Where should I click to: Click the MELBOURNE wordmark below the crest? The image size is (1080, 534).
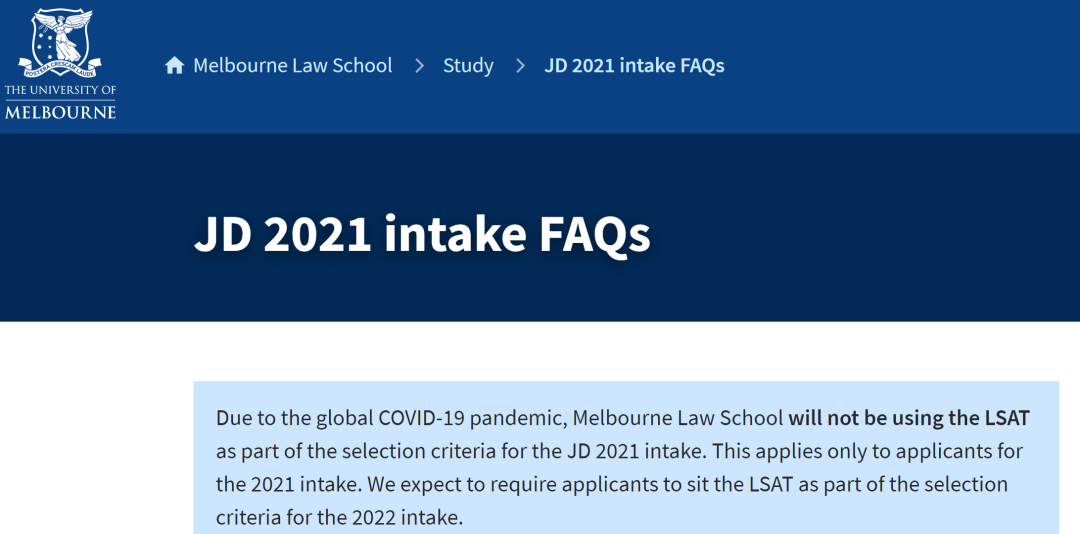61,111
